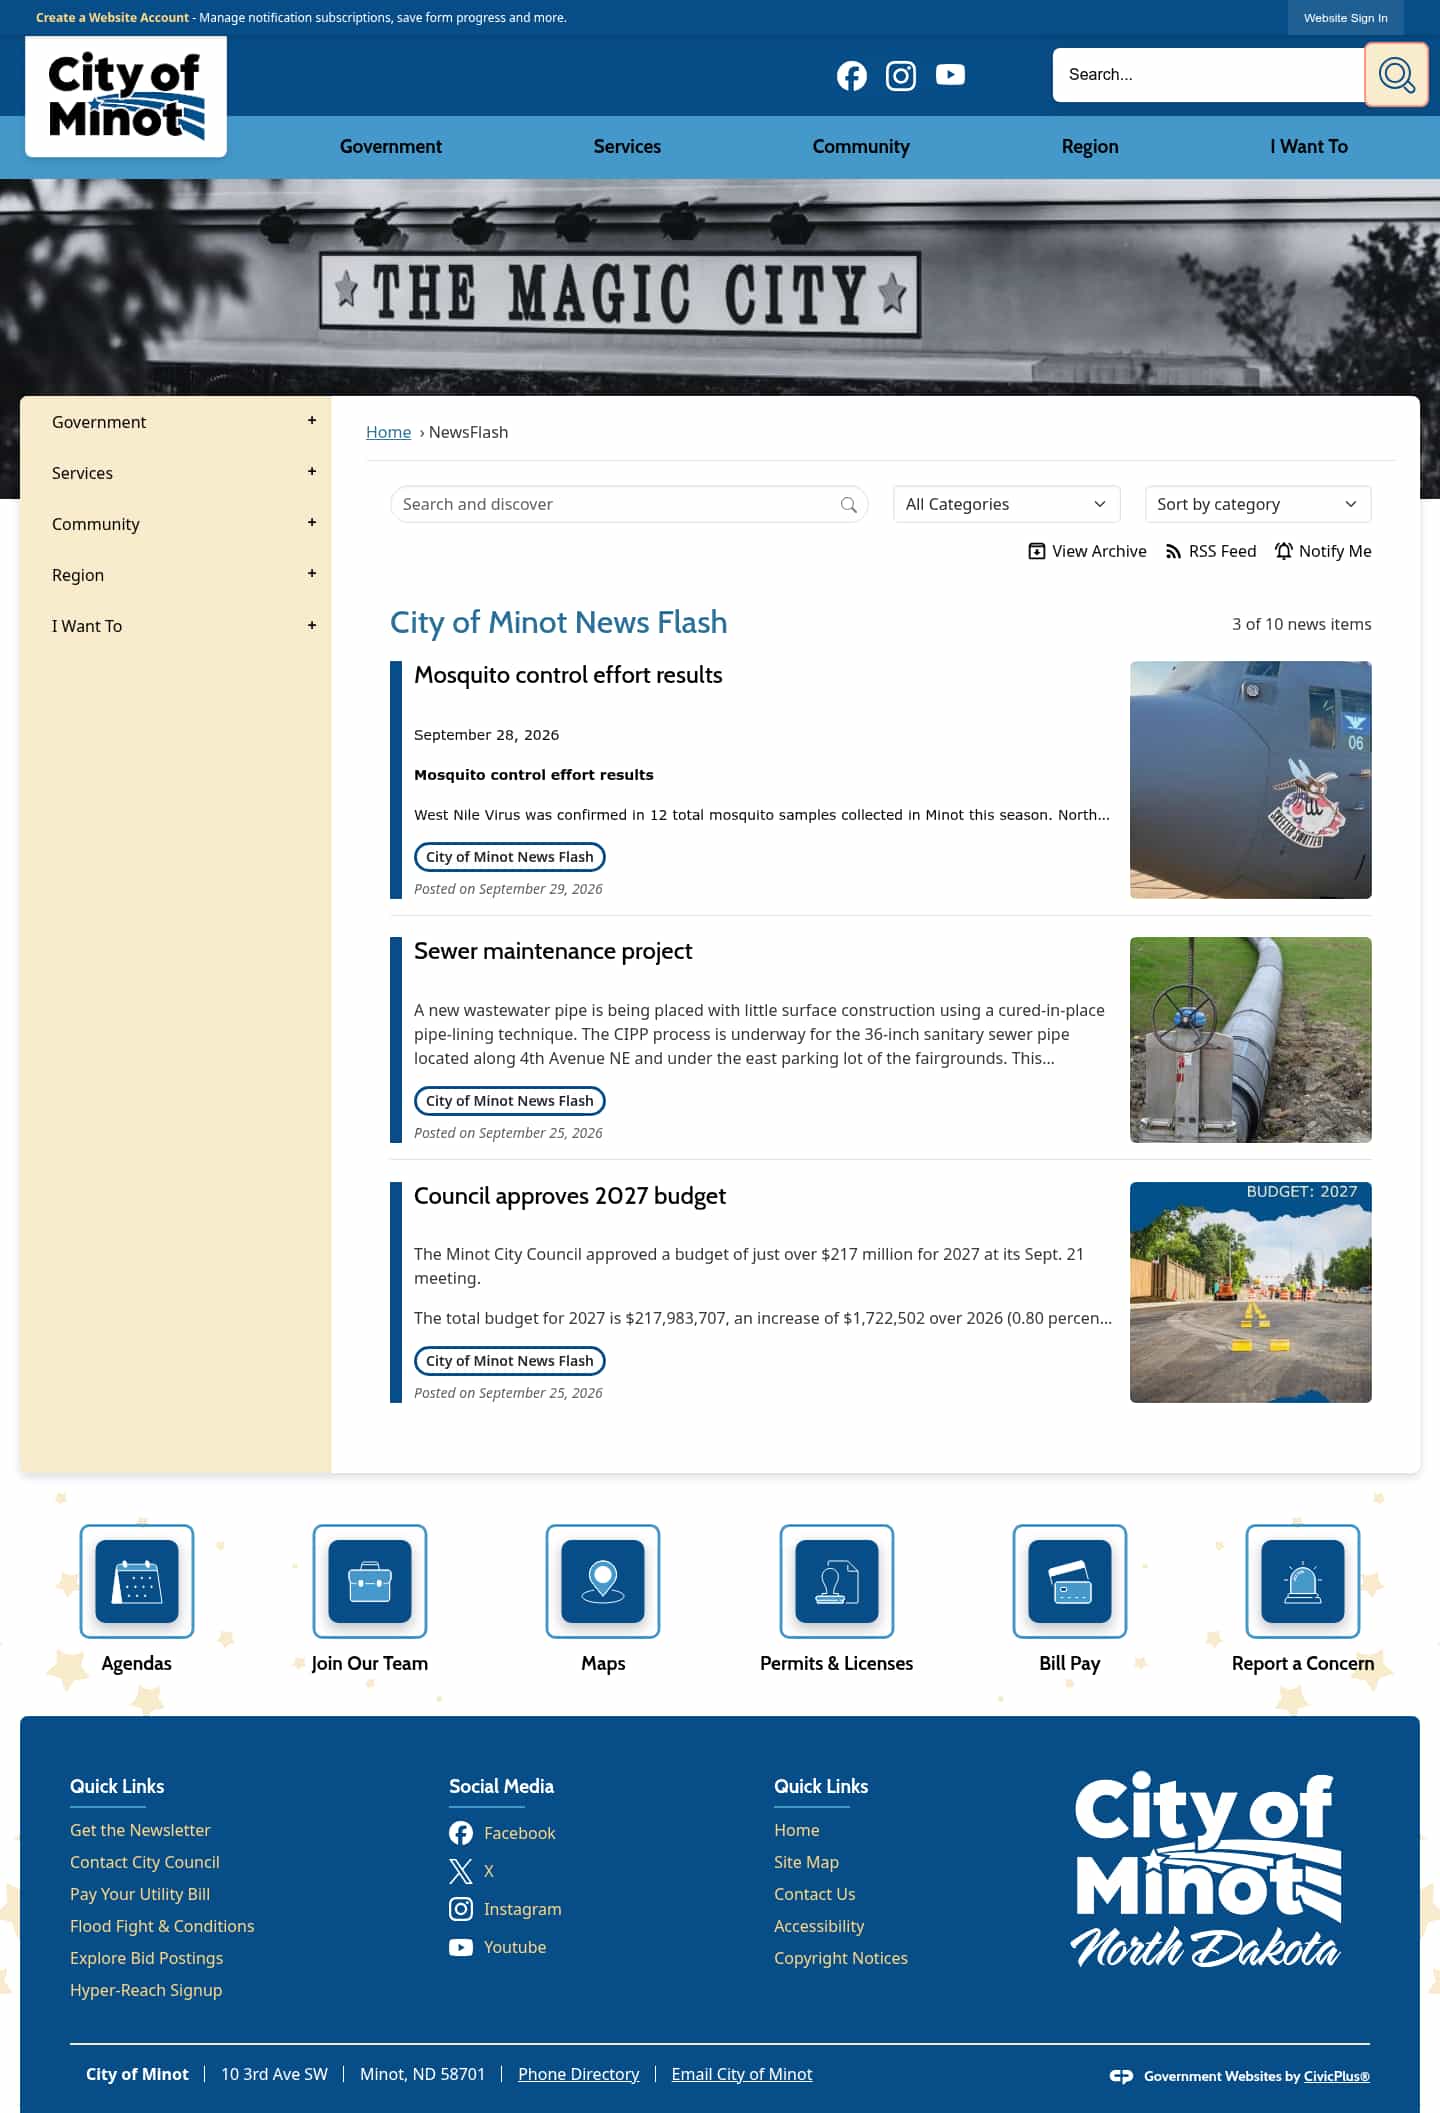The image size is (1440, 2113).
Task: Open the Services top menu
Action: click(627, 147)
